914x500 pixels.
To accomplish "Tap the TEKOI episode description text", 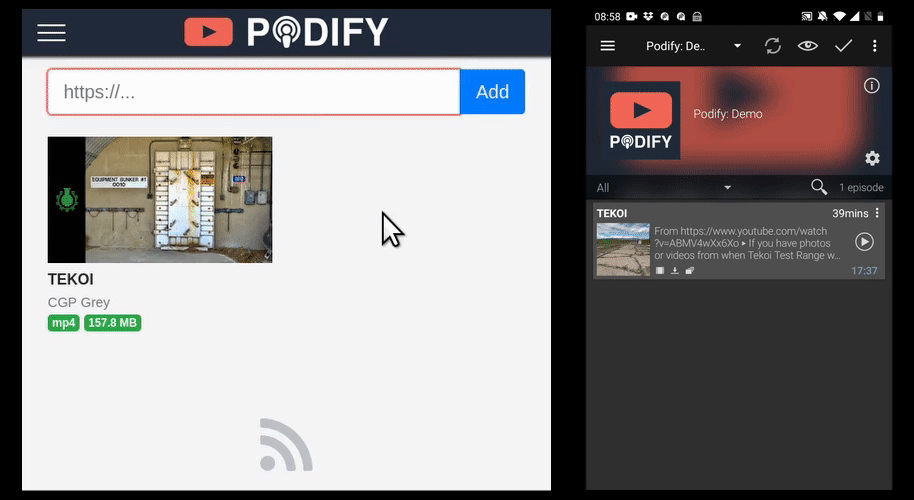I will coord(747,243).
